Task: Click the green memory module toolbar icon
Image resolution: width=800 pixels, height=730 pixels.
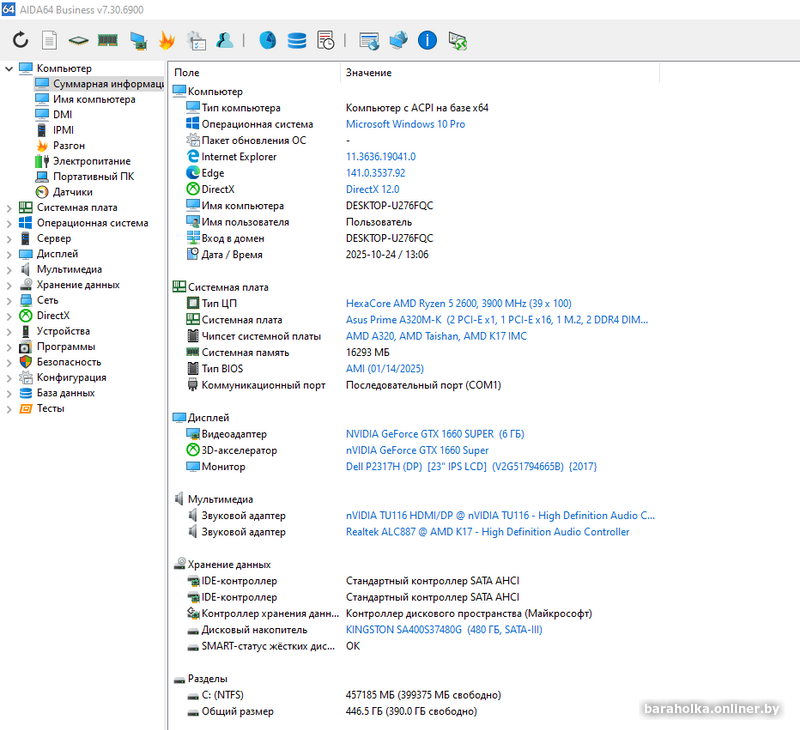Action: [x=107, y=41]
